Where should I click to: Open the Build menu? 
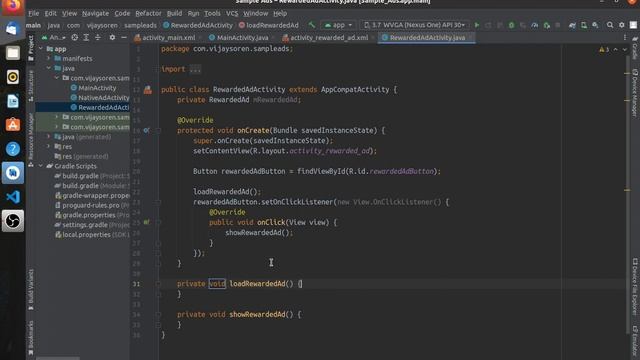(174, 13)
